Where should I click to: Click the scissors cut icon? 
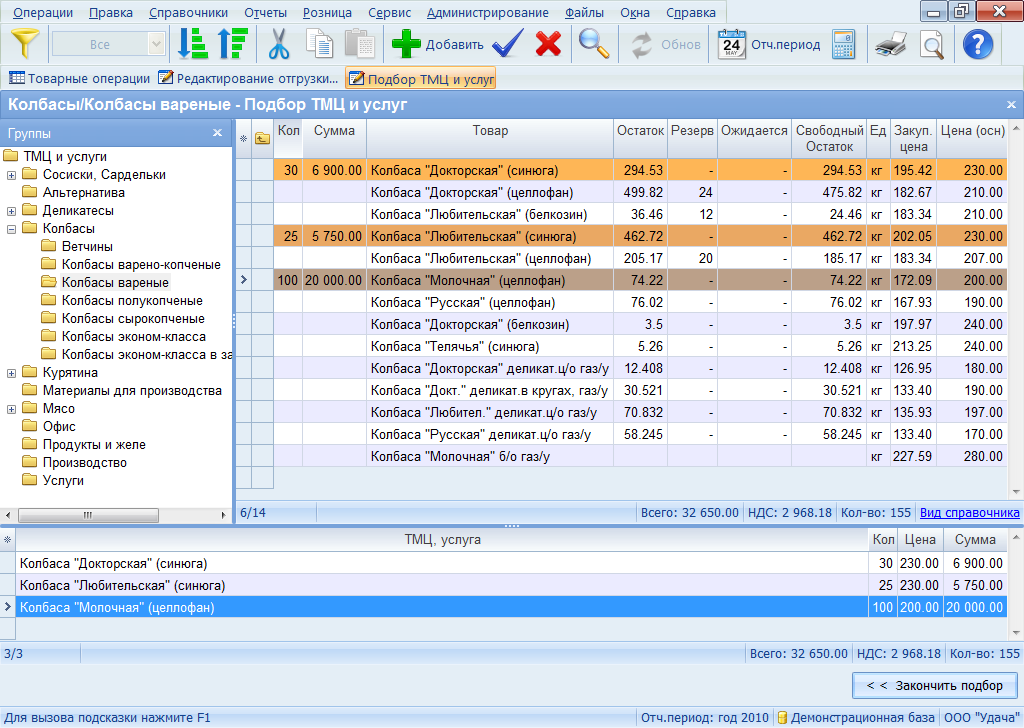pos(278,45)
